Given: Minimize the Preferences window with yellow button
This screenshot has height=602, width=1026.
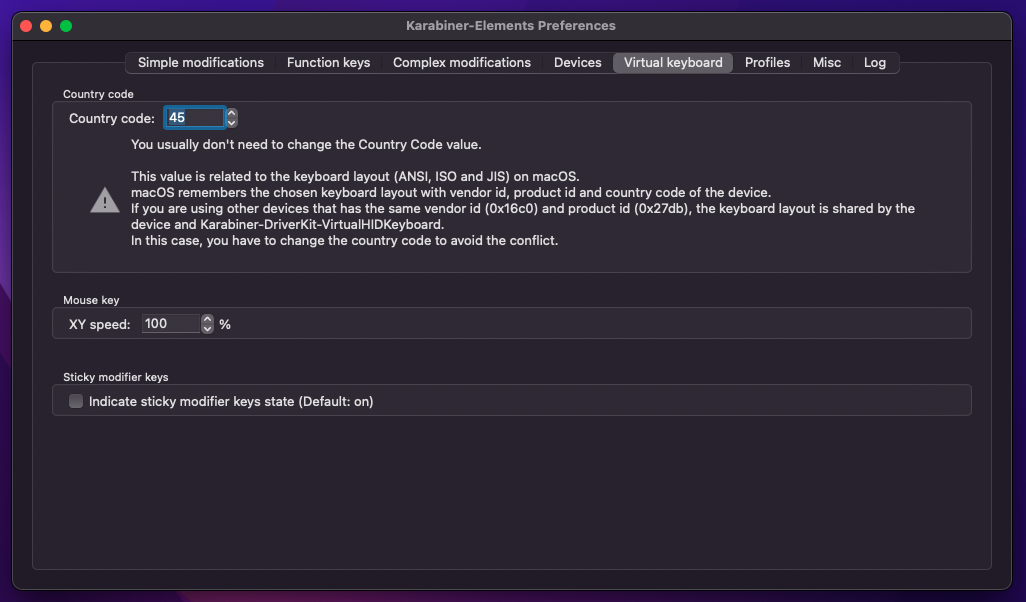Looking at the screenshot, I should coord(46,26).
